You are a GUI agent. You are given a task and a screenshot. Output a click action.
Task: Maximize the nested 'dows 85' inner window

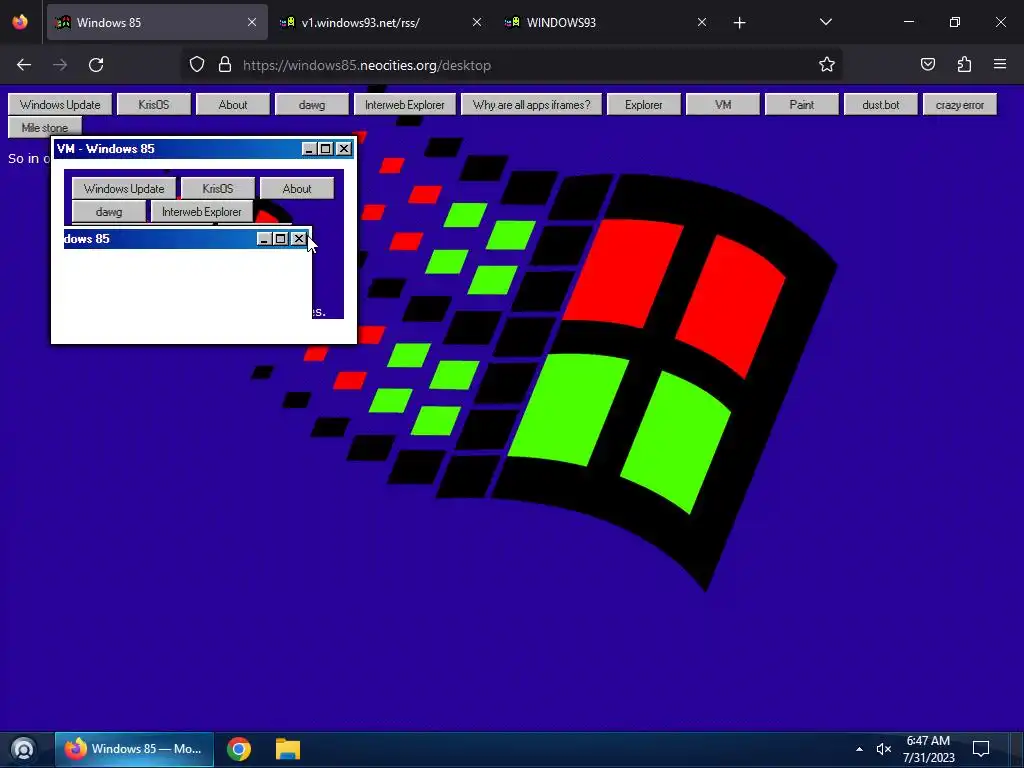pyautogui.click(x=281, y=239)
